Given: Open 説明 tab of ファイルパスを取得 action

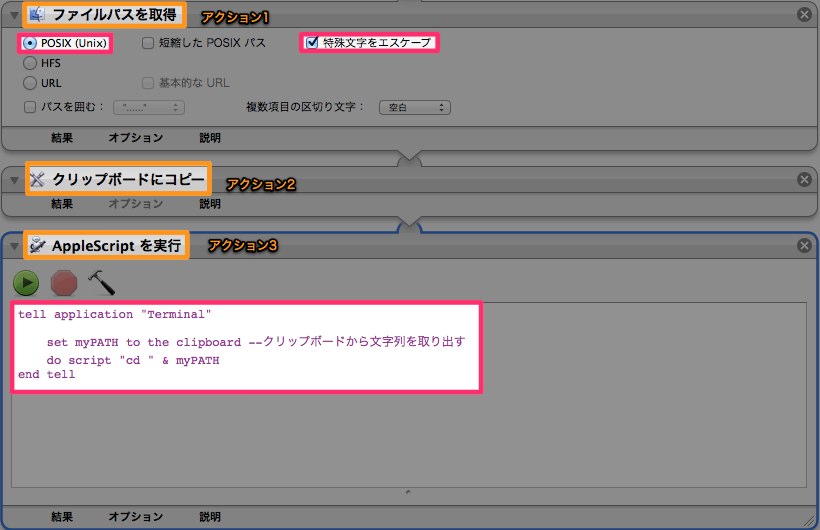Looking at the screenshot, I should pos(210,138).
